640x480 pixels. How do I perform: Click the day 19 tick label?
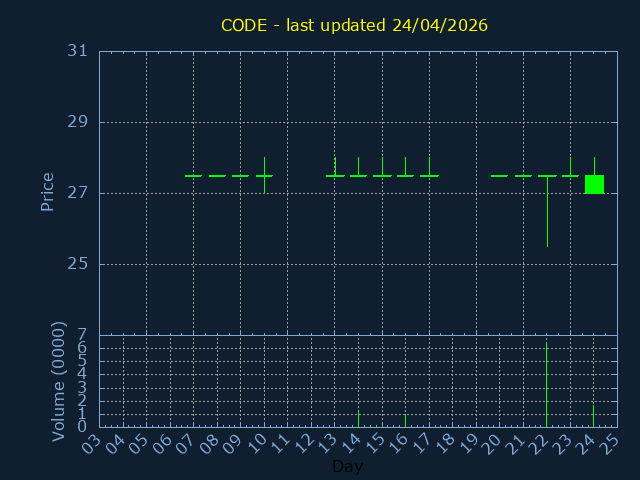coord(468,442)
